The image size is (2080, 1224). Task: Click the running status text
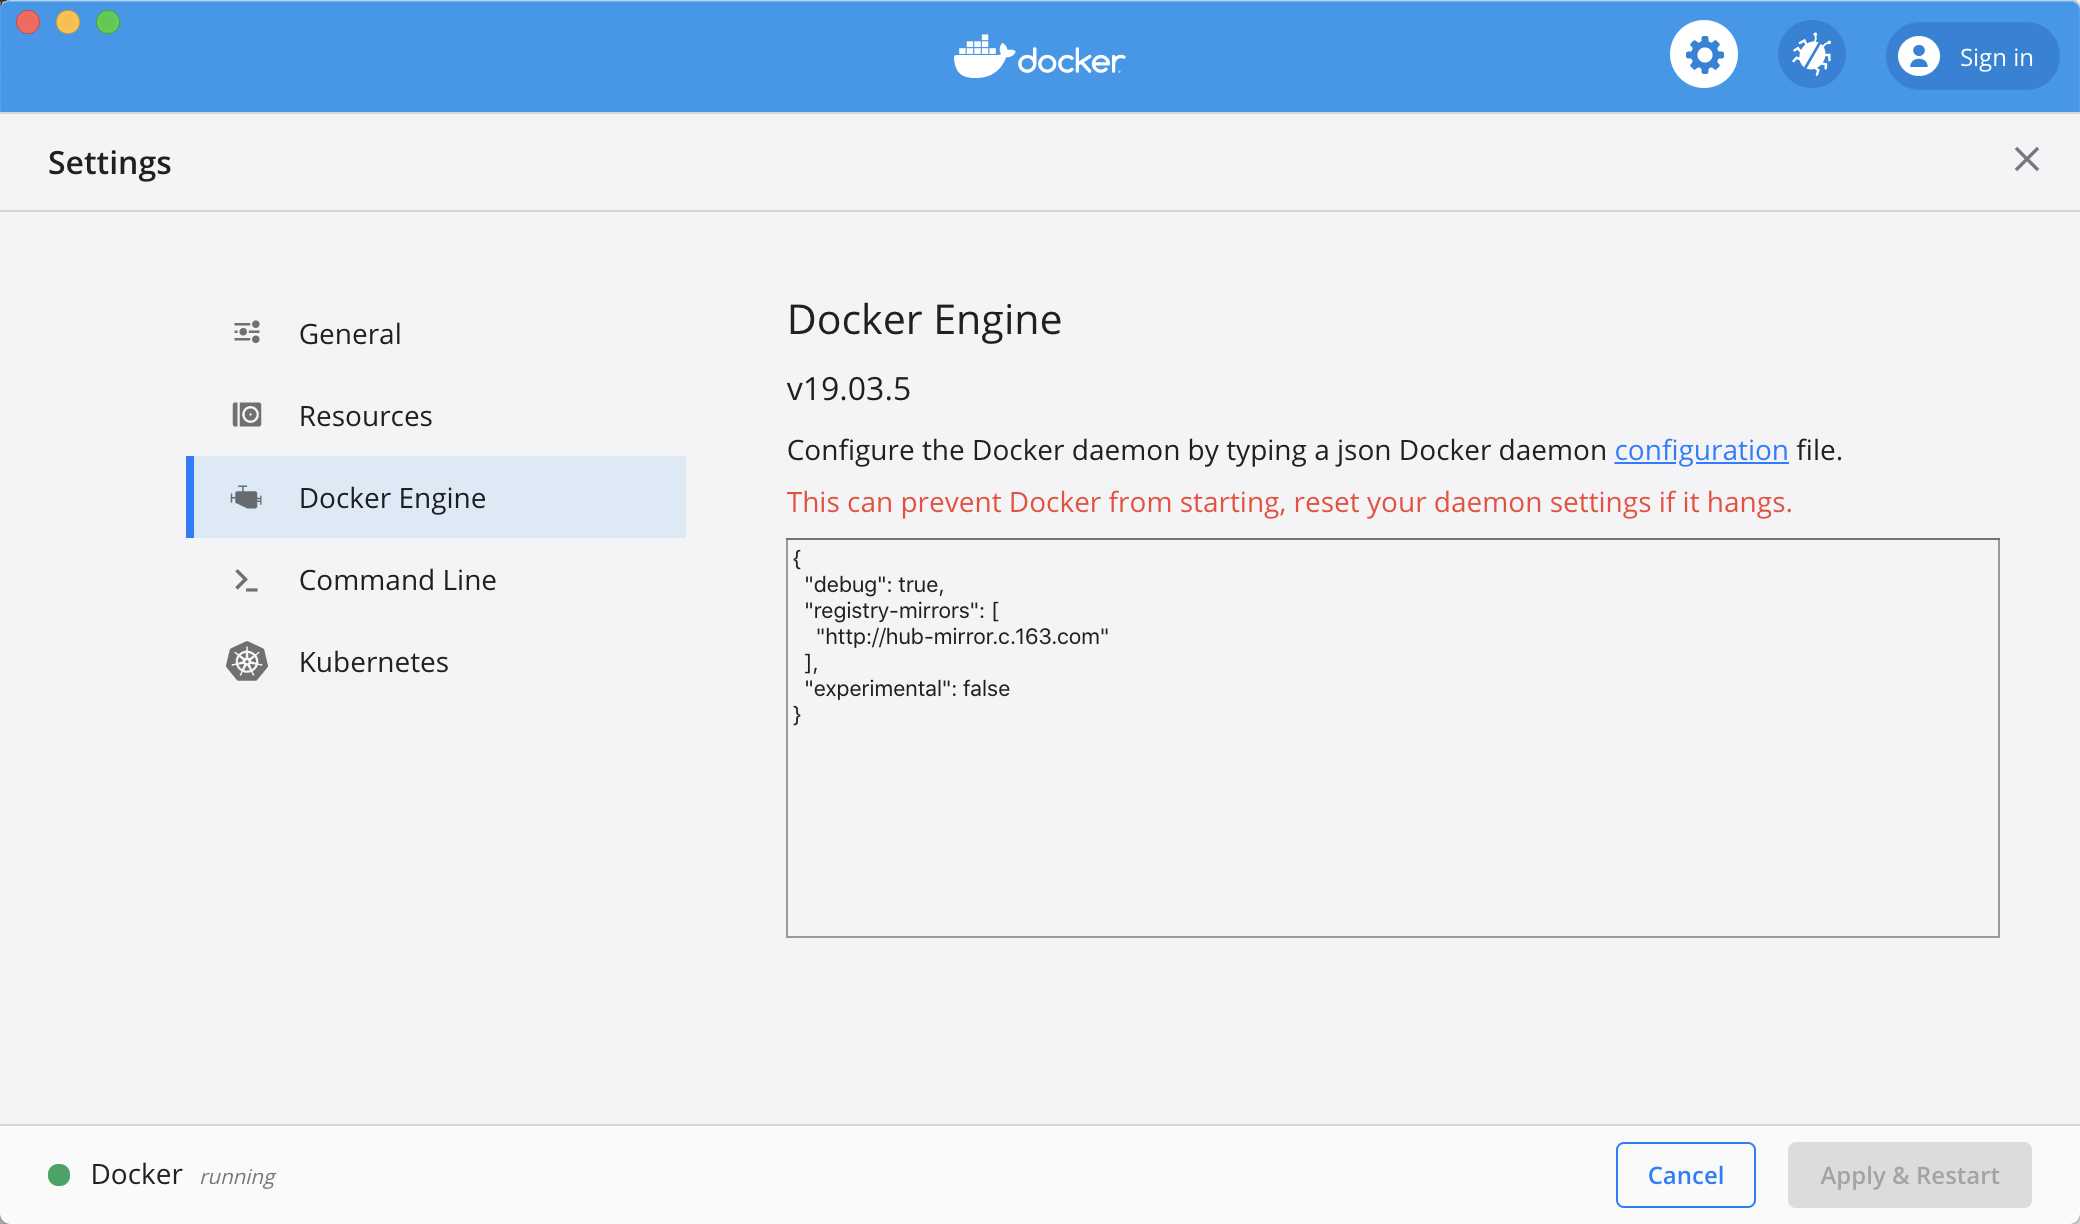238,1177
